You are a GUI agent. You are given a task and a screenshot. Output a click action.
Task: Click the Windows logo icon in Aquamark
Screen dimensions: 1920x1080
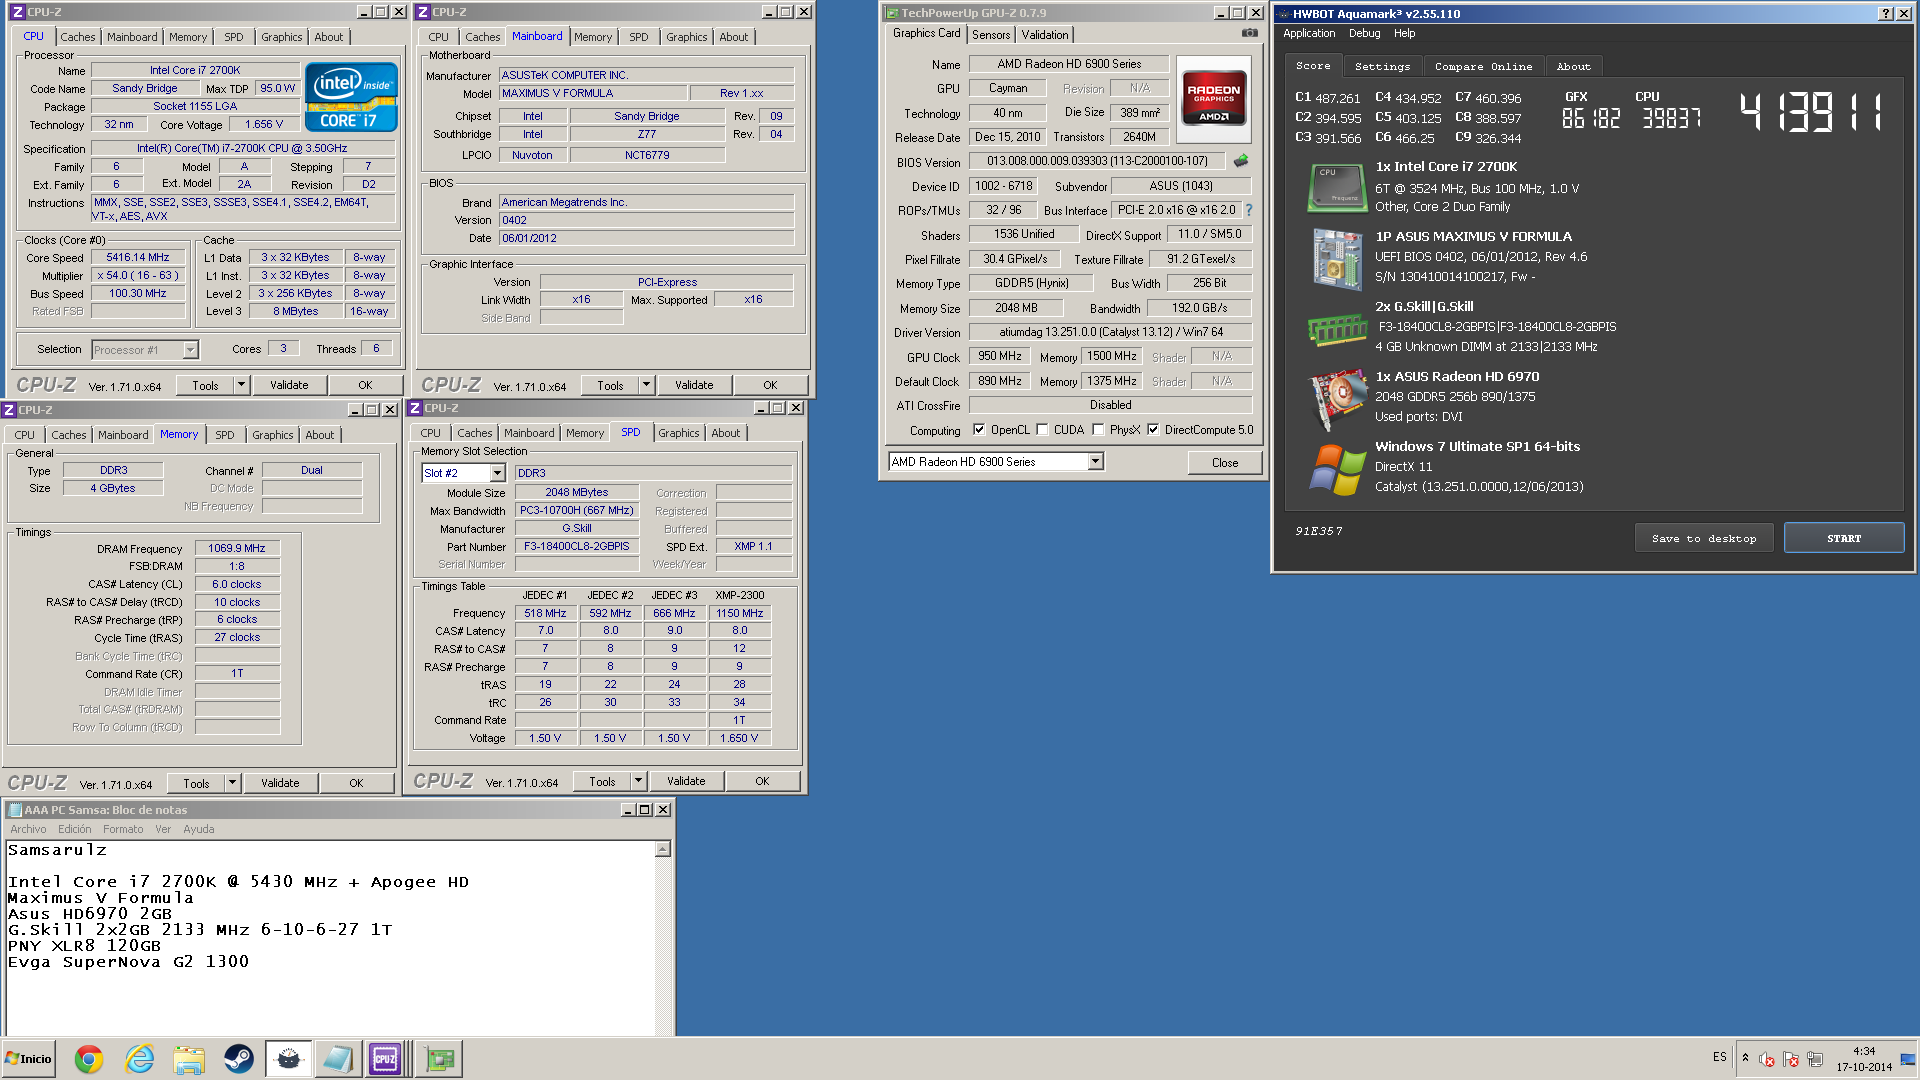(x=1337, y=469)
